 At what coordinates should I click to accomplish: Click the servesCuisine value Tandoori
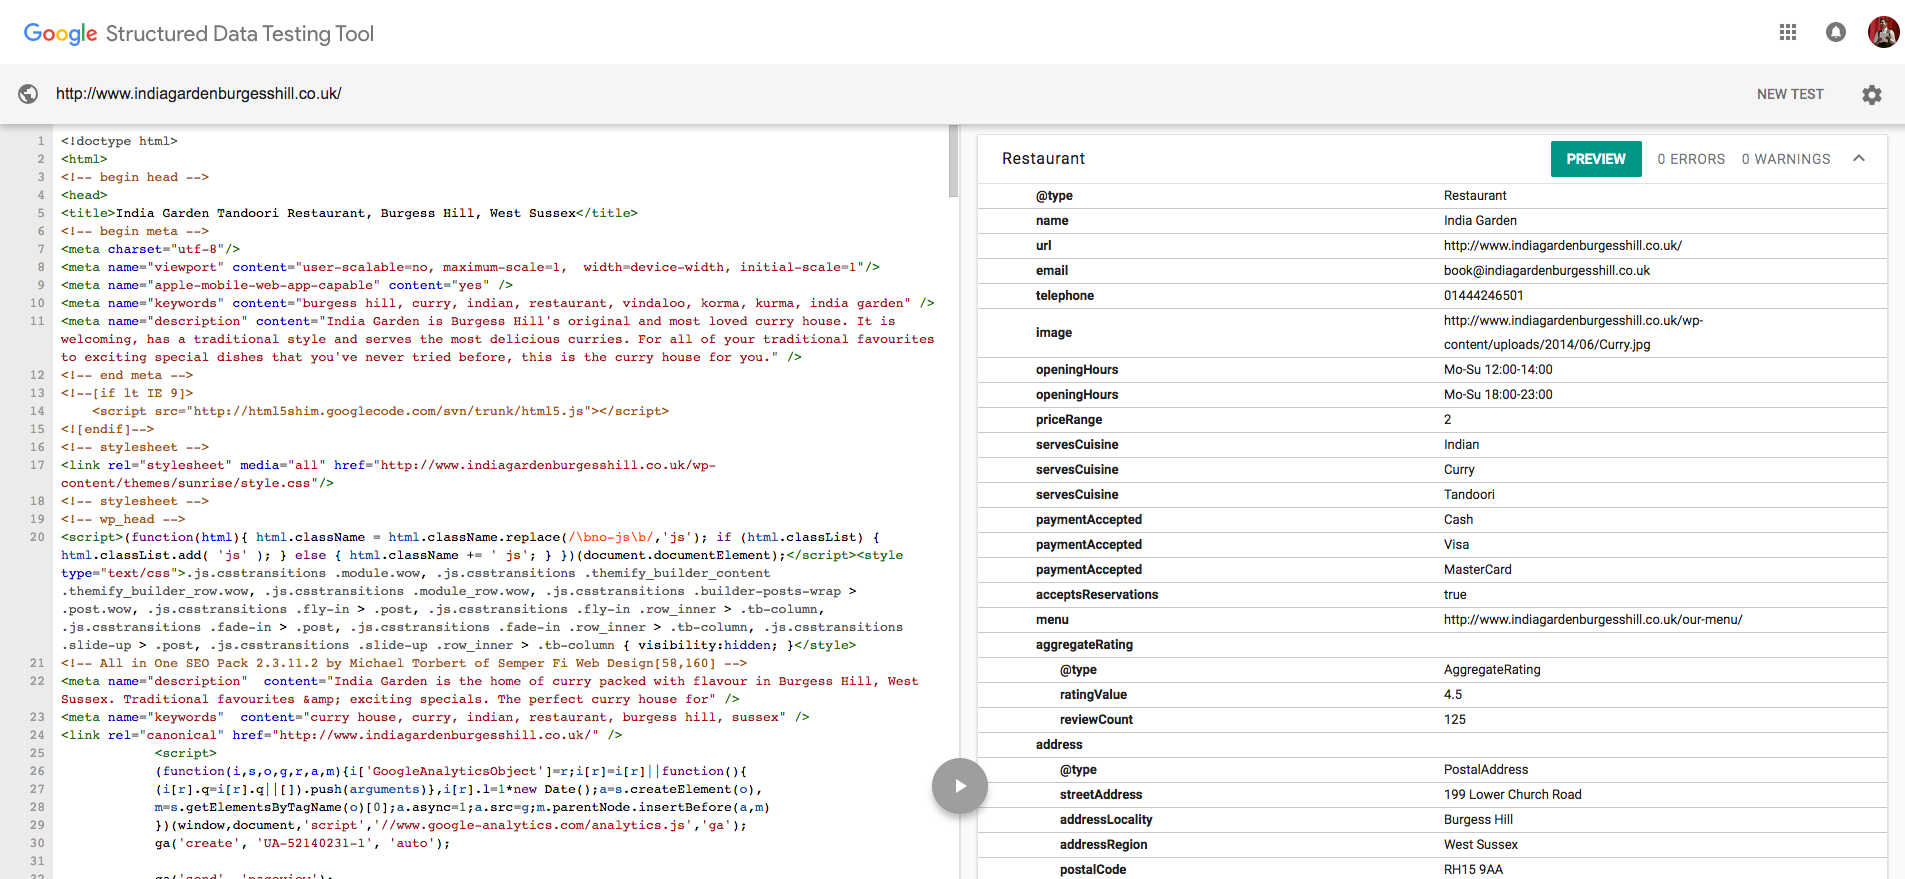(1469, 495)
